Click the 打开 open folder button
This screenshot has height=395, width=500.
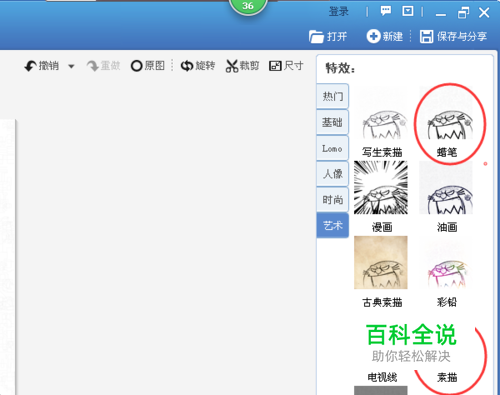pos(328,36)
